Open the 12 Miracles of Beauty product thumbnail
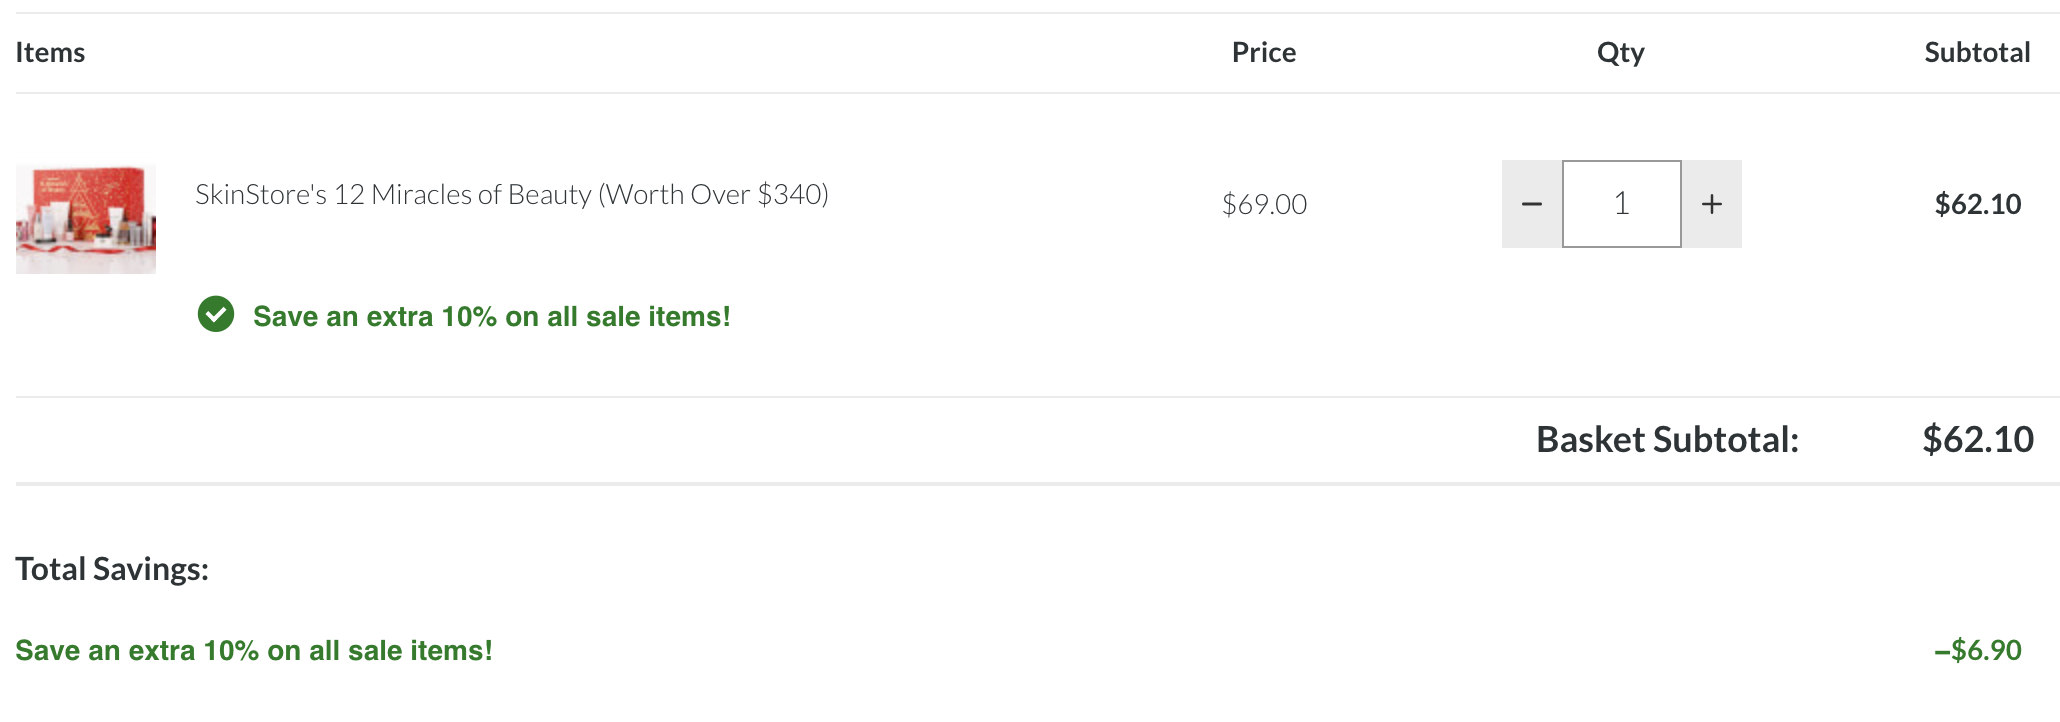 coord(86,219)
